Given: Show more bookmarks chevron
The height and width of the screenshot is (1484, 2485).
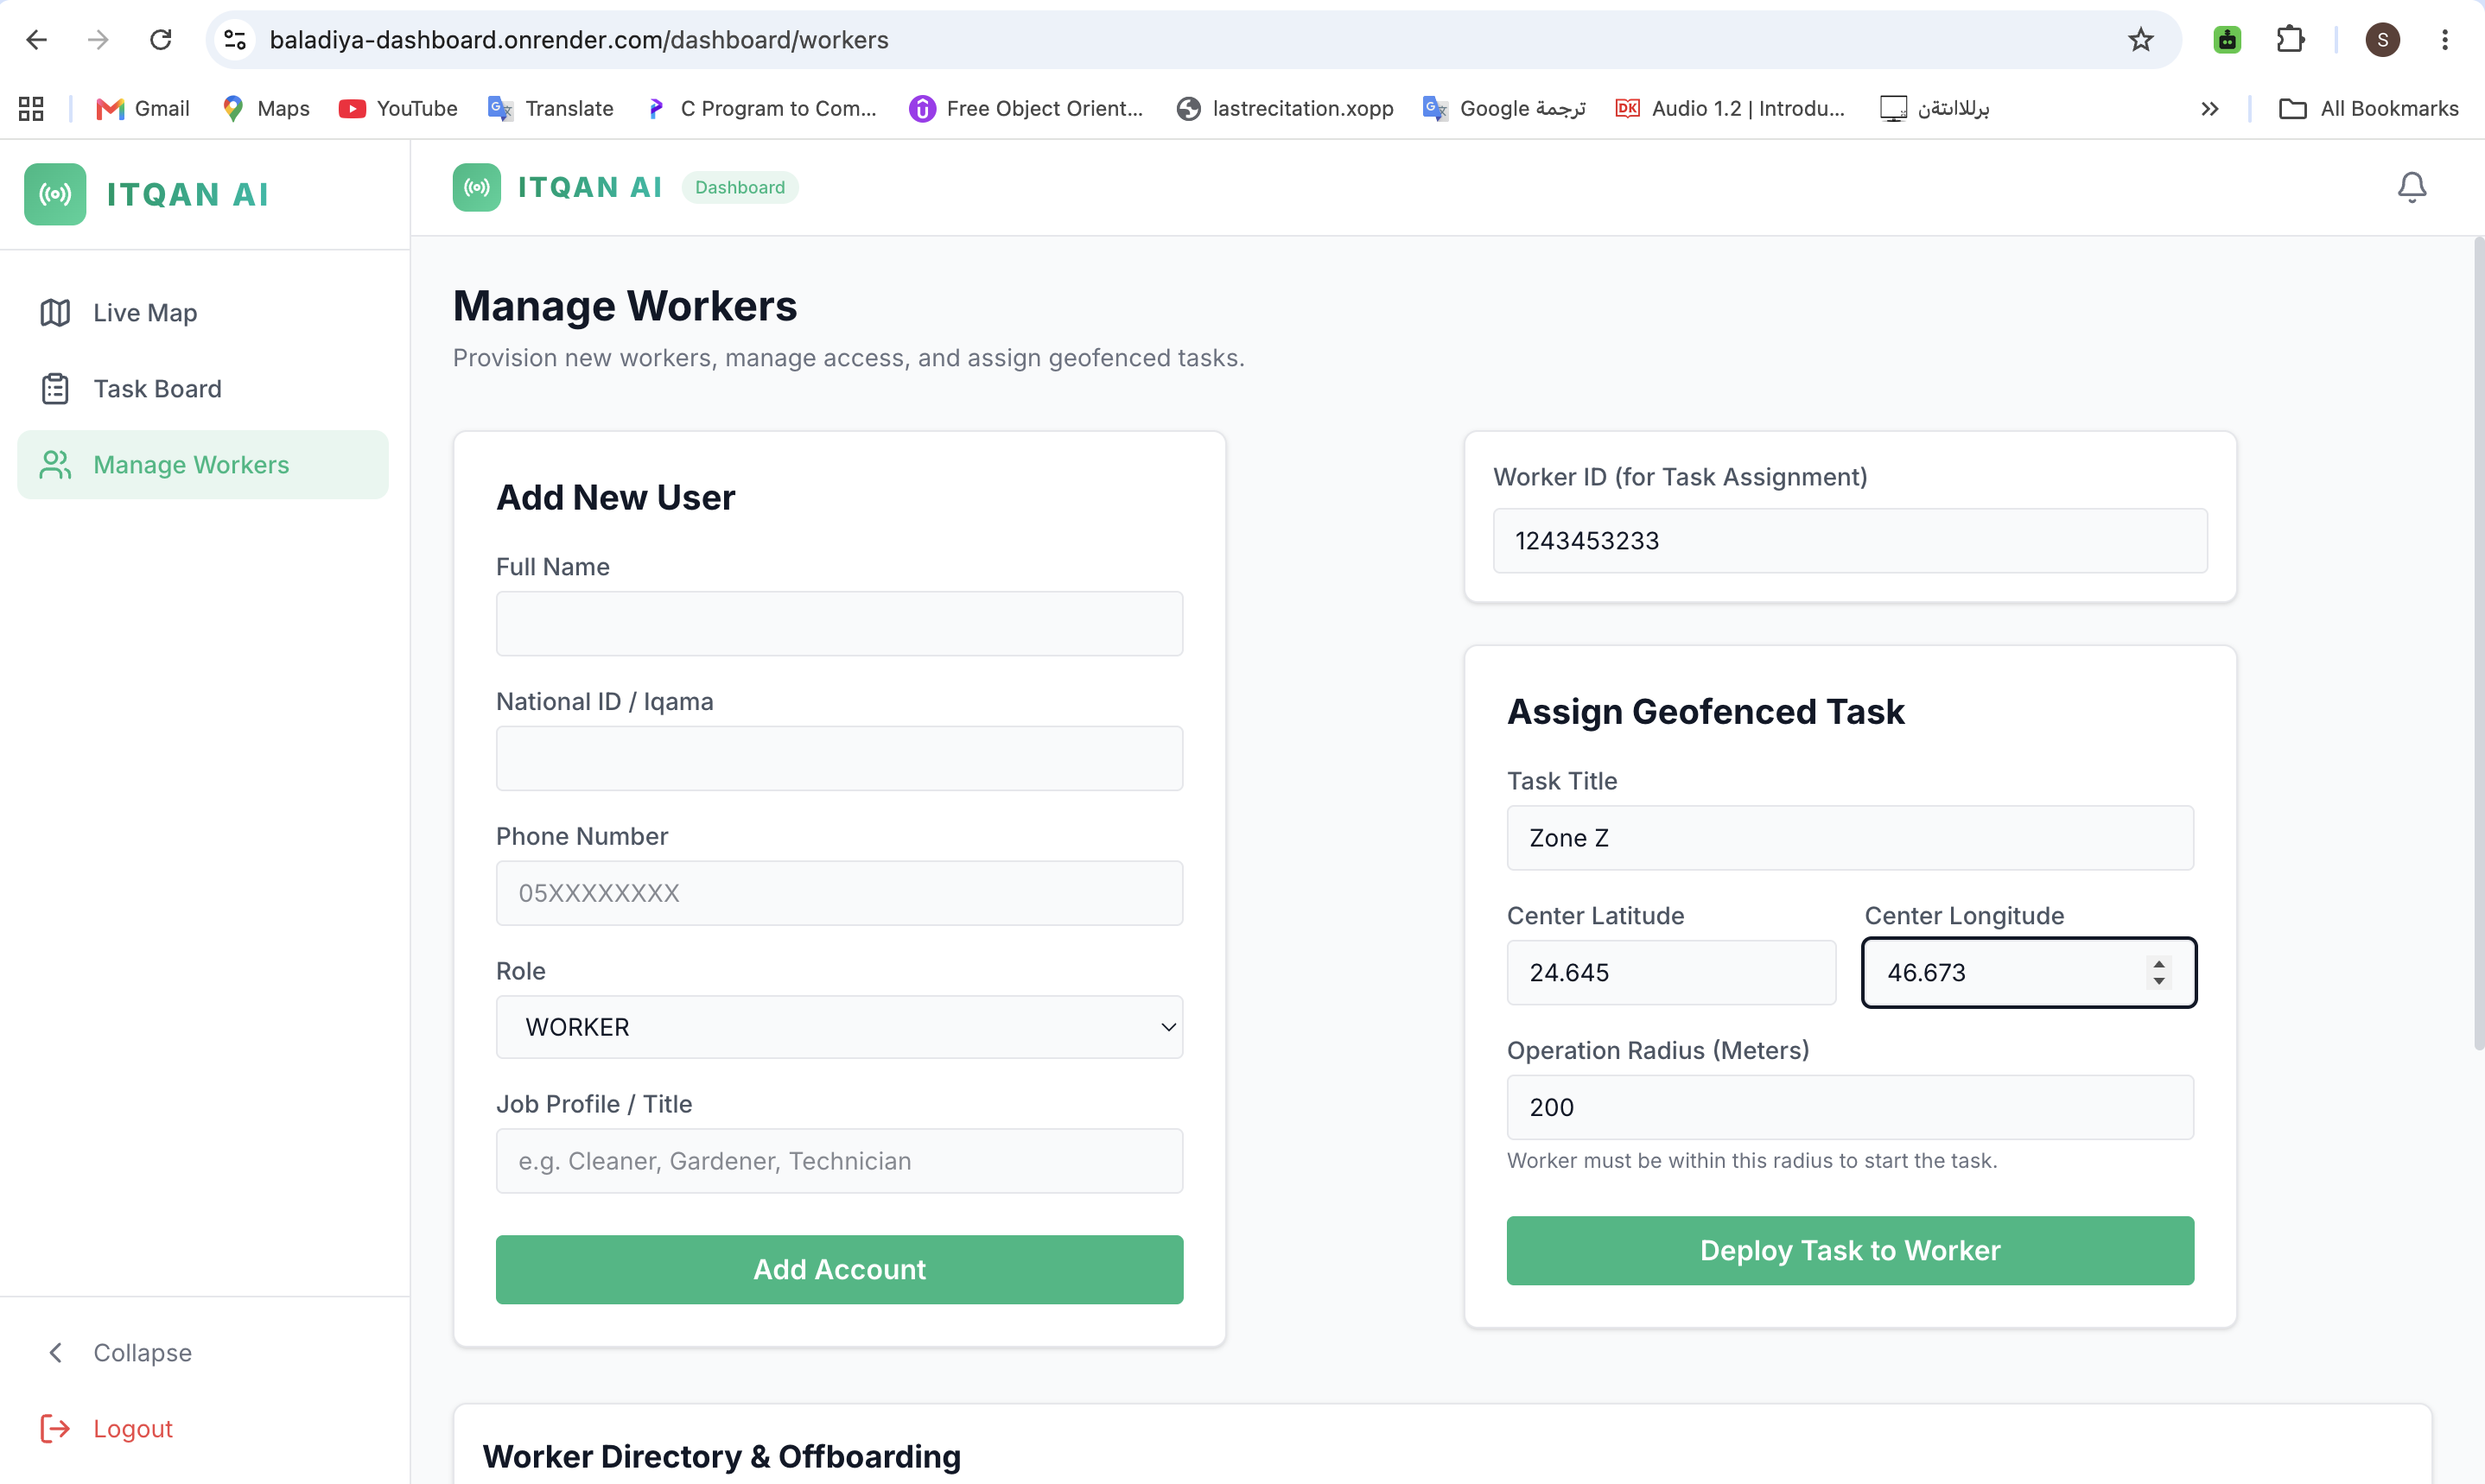Looking at the screenshot, I should click(2209, 108).
